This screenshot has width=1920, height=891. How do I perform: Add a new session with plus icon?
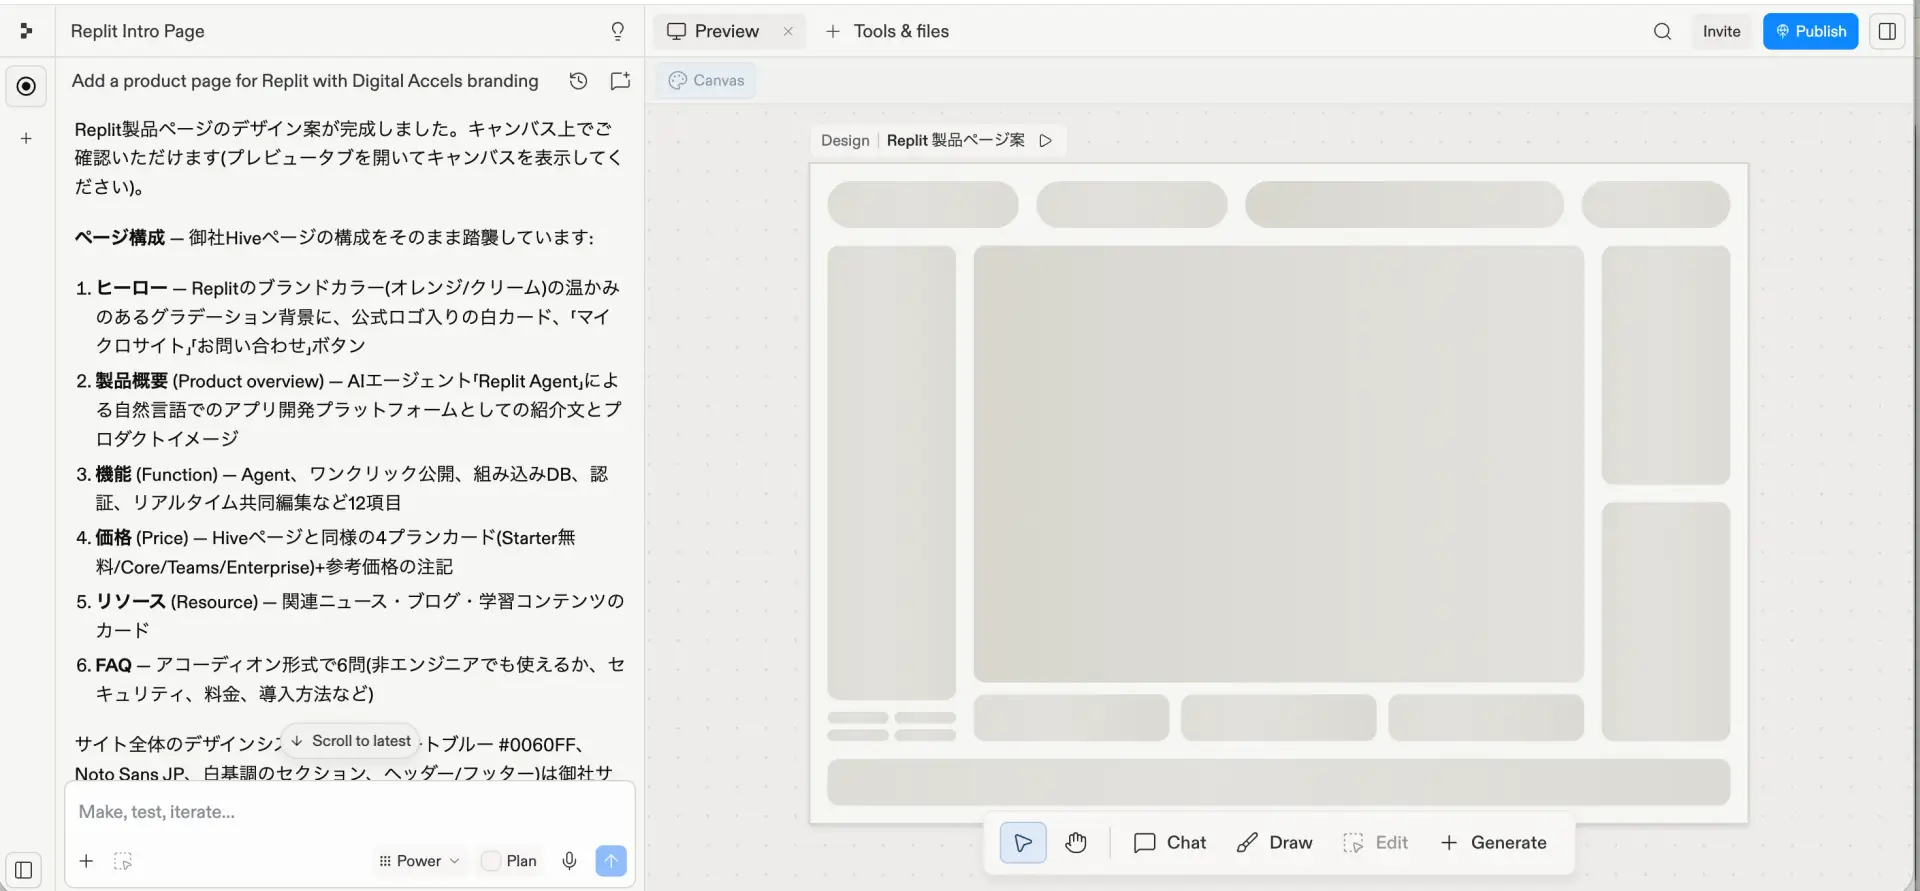pos(27,138)
